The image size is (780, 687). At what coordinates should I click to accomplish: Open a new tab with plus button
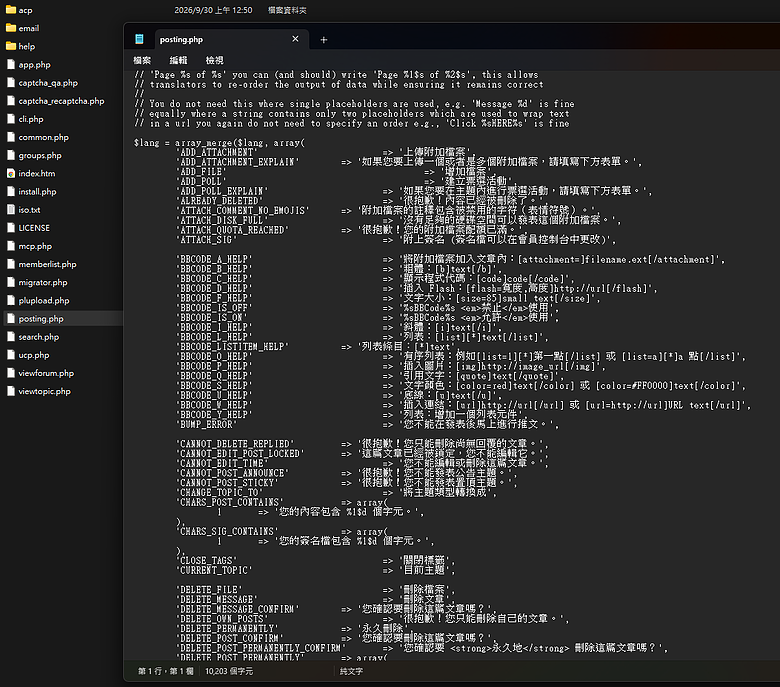[323, 40]
